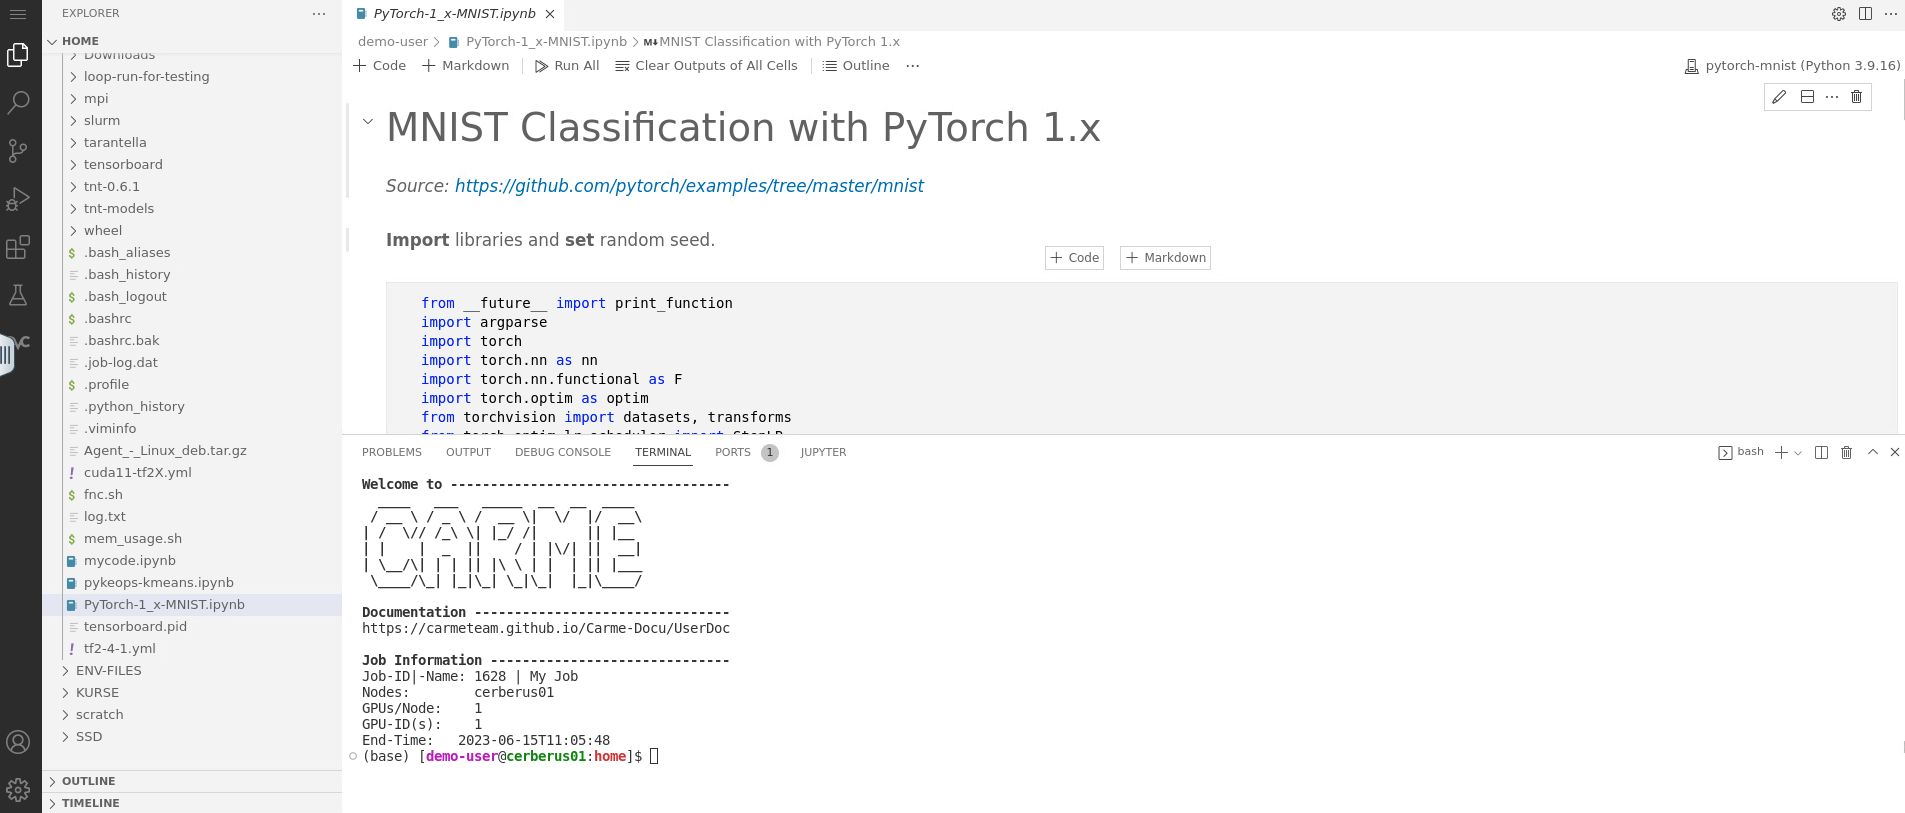Split the editor layout

point(1865,14)
